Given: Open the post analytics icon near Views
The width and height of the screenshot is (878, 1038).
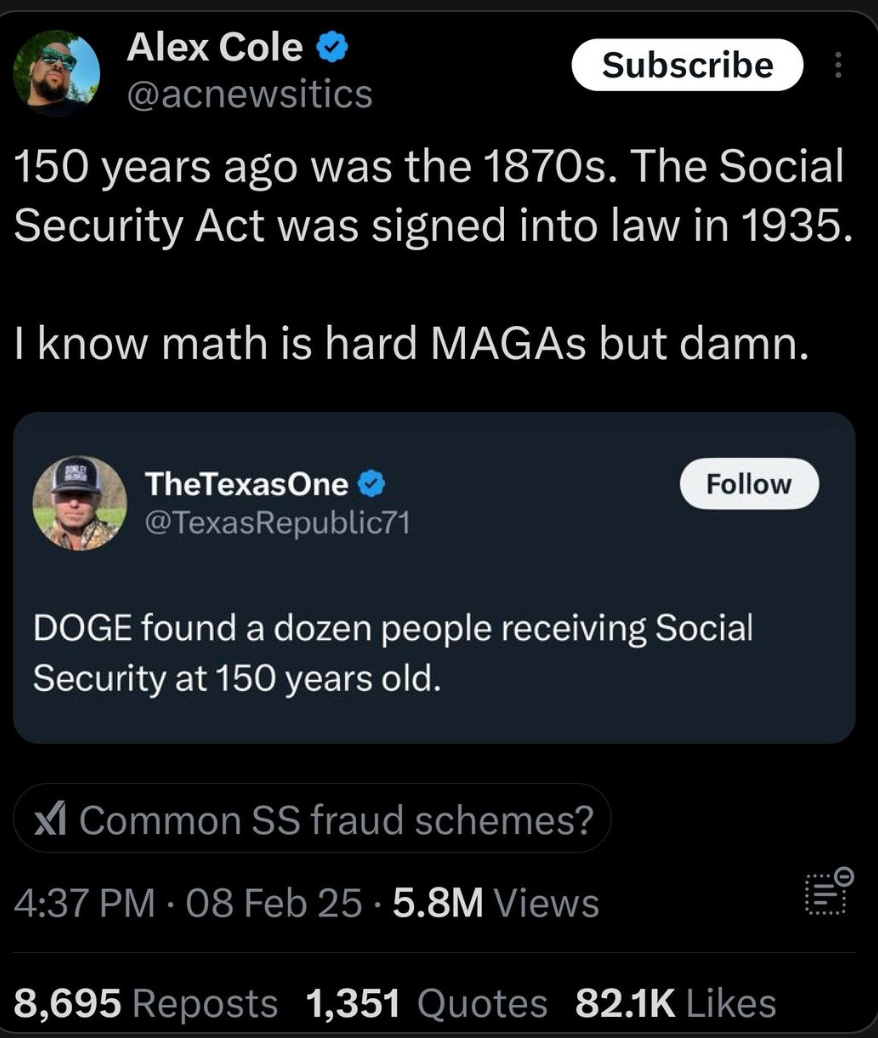Looking at the screenshot, I should [828, 892].
